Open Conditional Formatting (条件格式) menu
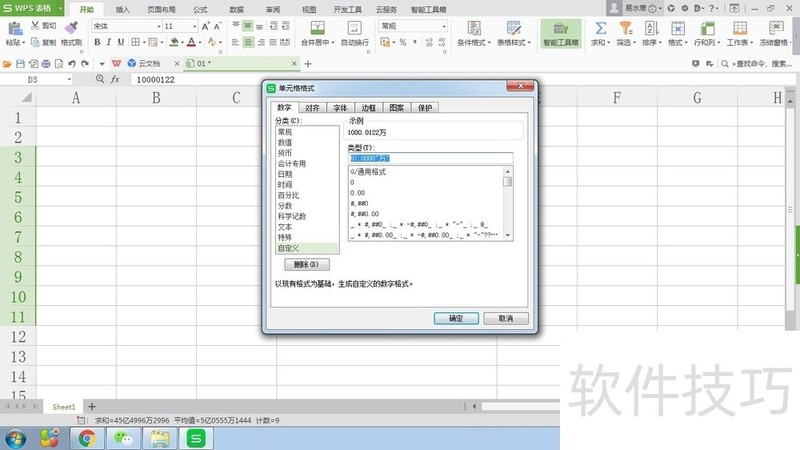Image resolution: width=800 pixels, height=450 pixels. 474,34
